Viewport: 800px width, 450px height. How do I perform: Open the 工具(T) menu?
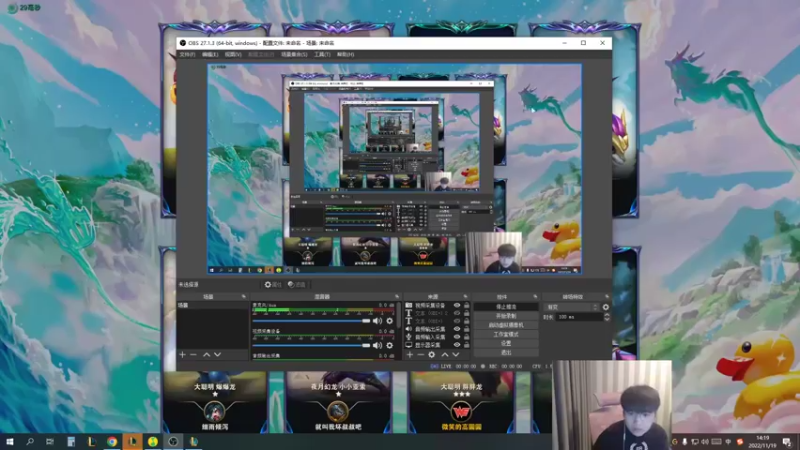coord(322,54)
